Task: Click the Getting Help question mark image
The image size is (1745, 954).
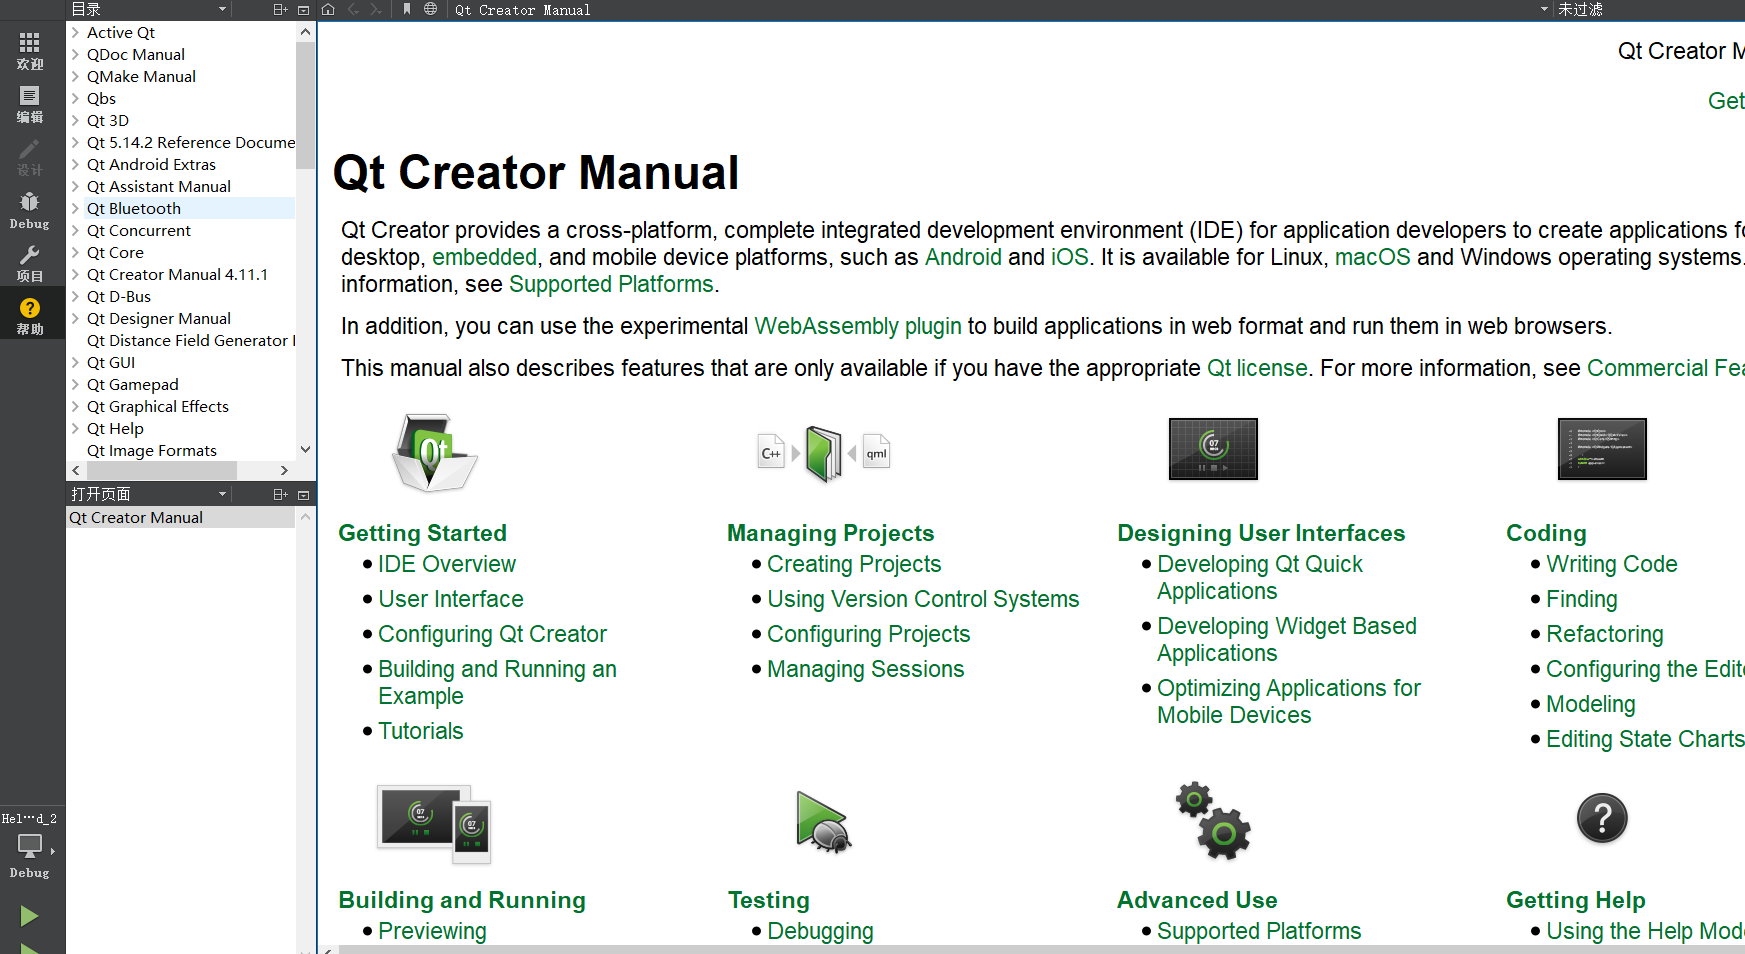Action: pos(1602,818)
